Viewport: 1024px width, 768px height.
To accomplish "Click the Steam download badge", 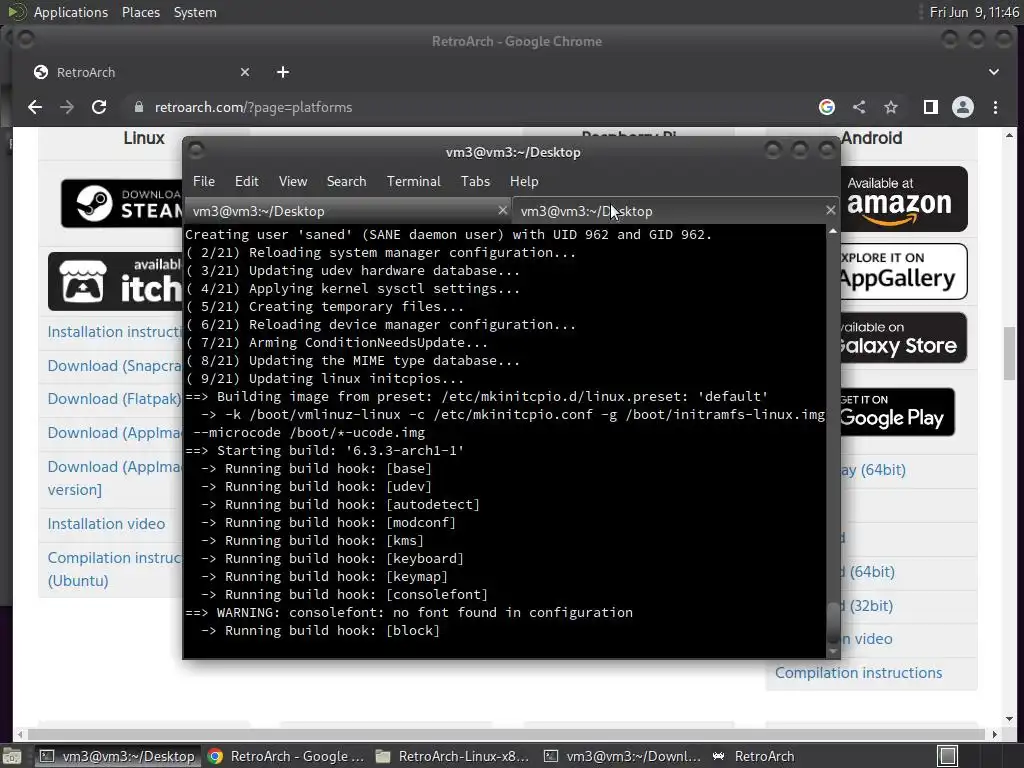I will tap(121, 204).
